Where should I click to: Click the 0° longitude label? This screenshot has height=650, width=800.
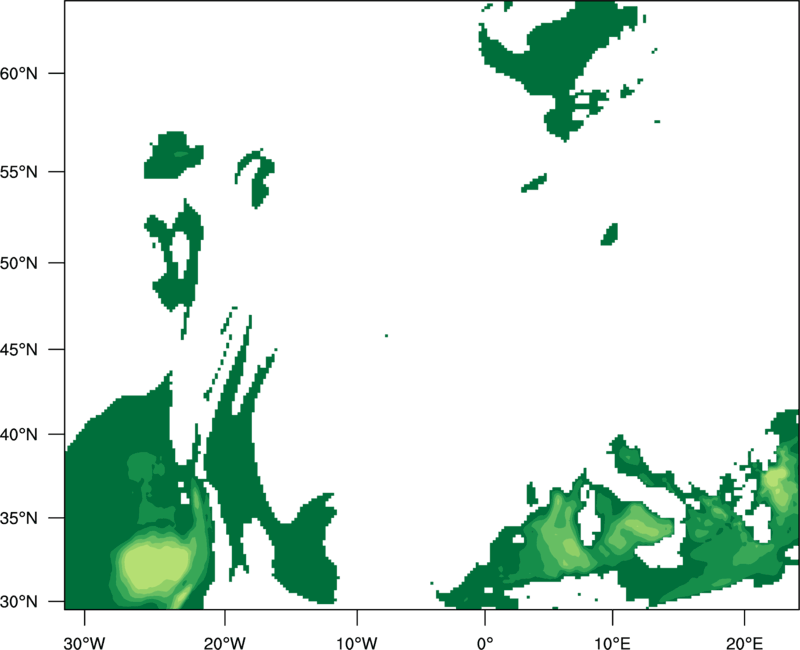click(485, 643)
